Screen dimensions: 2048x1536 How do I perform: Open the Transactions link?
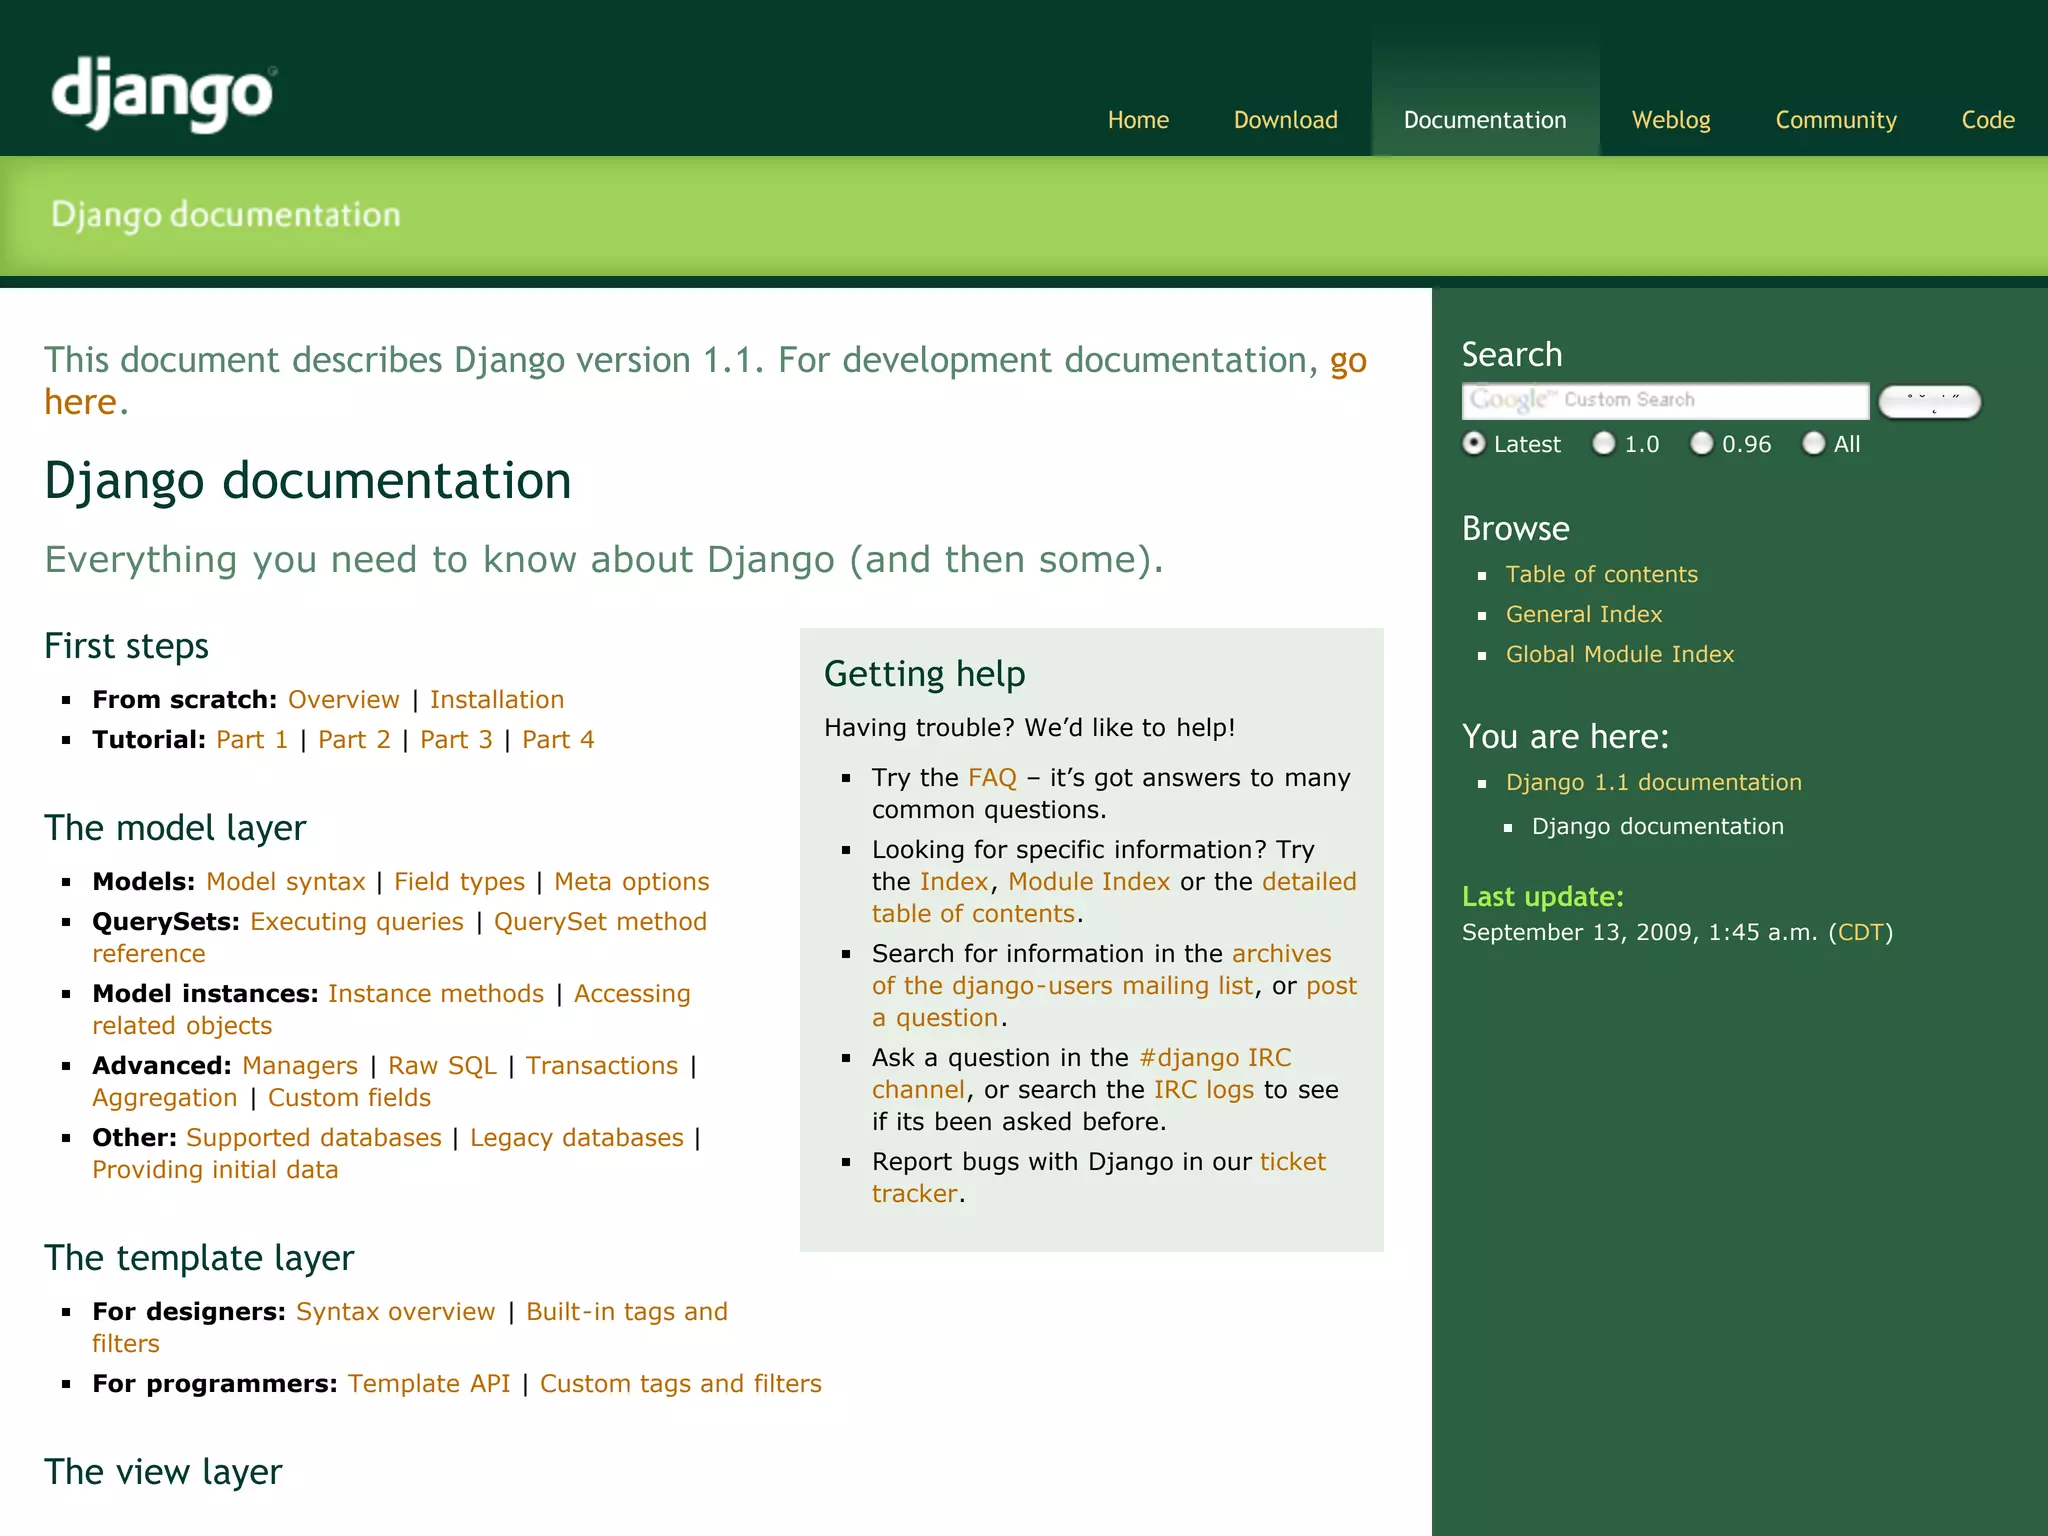602,1065
